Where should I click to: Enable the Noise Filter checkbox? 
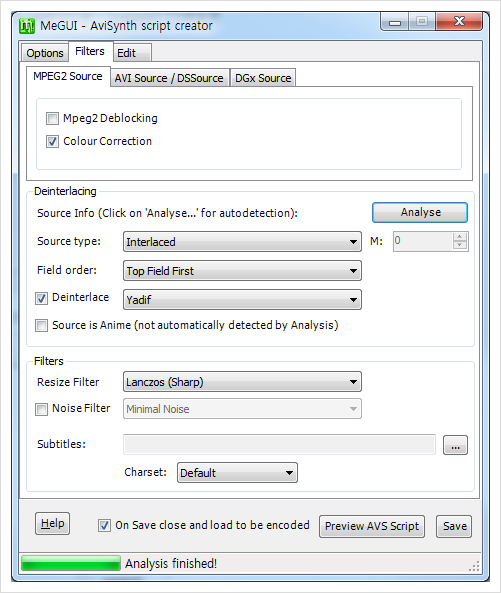(x=41, y=409)
